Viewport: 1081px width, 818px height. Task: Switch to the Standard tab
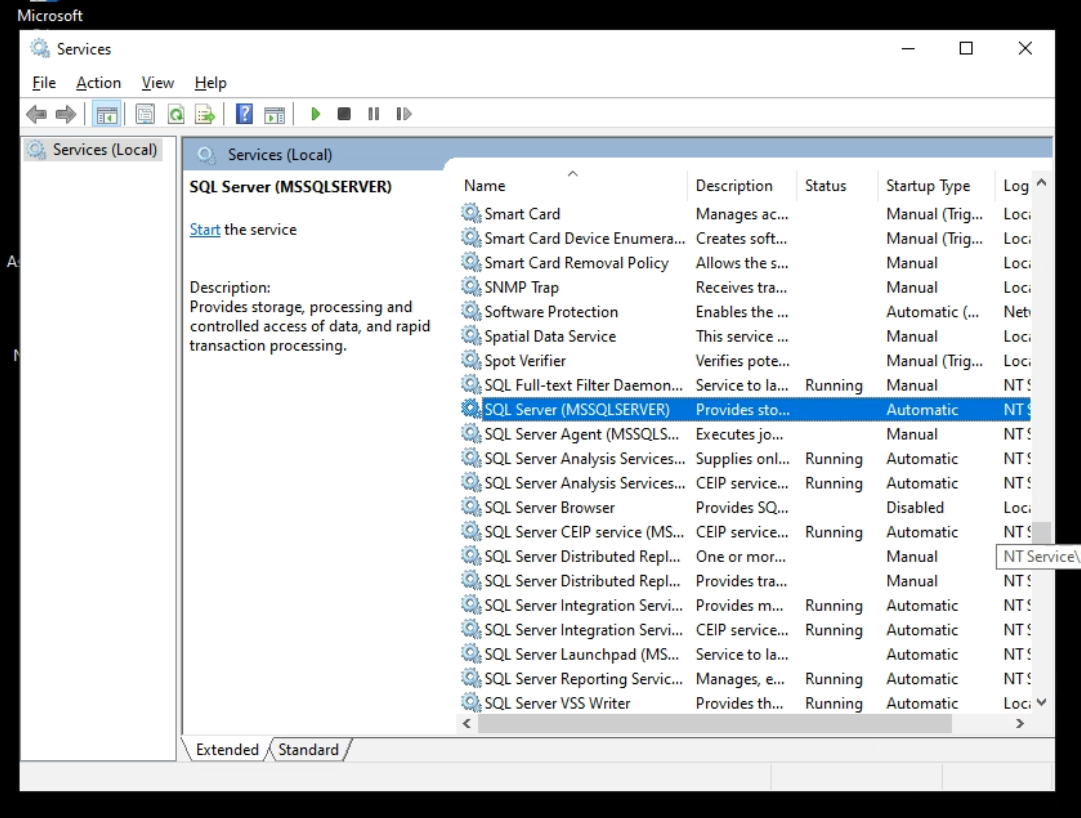click(308, 749)
